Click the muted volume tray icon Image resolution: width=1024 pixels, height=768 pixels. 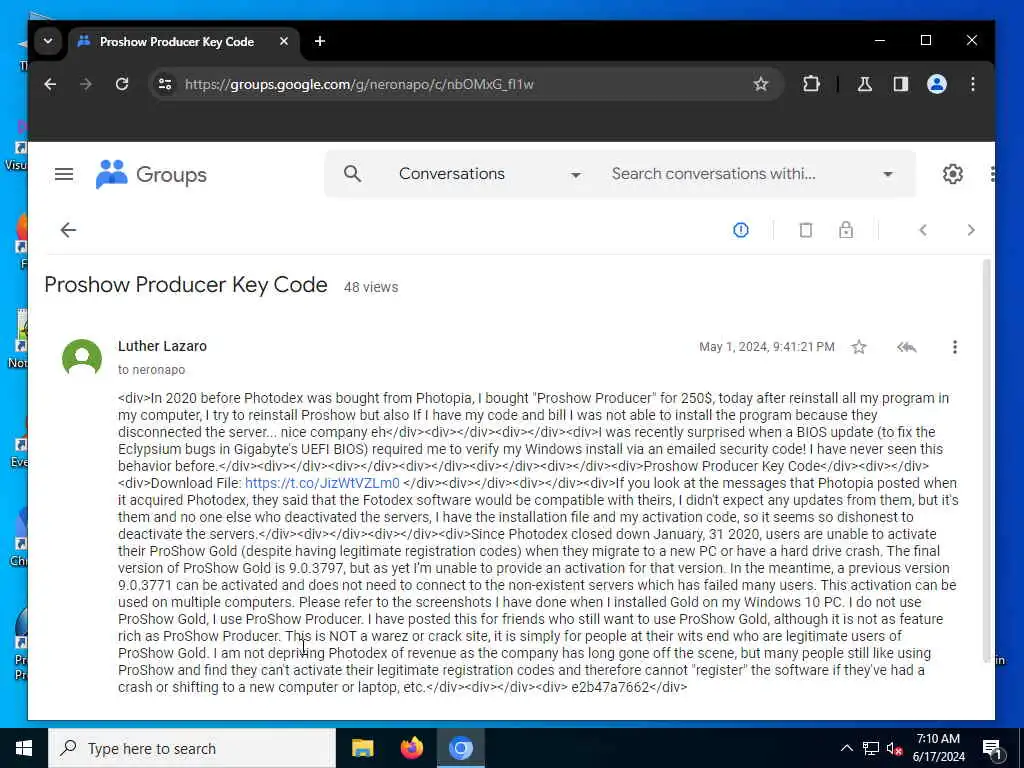tap(894, 748)
